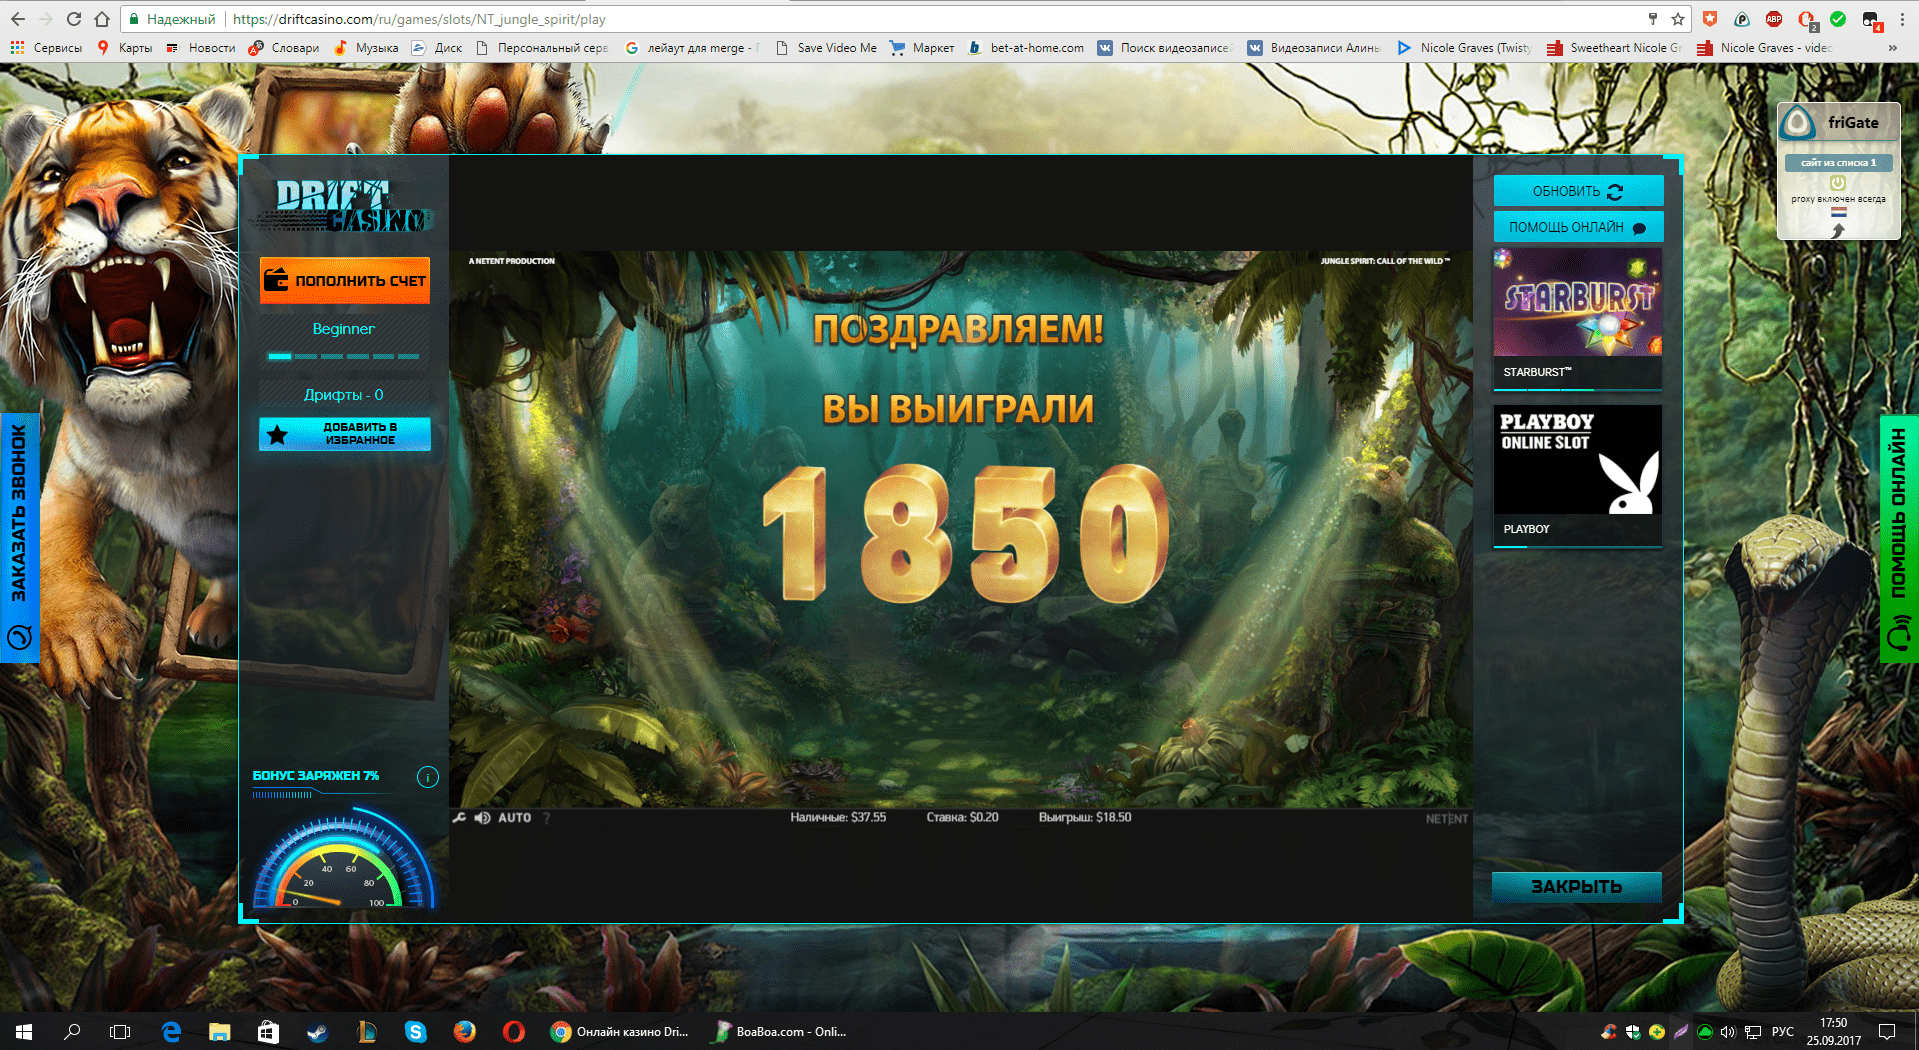Click ОБНОВИТЬ refresh button
Viewport: 1919px width, 1050px height.
[x=1578, y=191]
